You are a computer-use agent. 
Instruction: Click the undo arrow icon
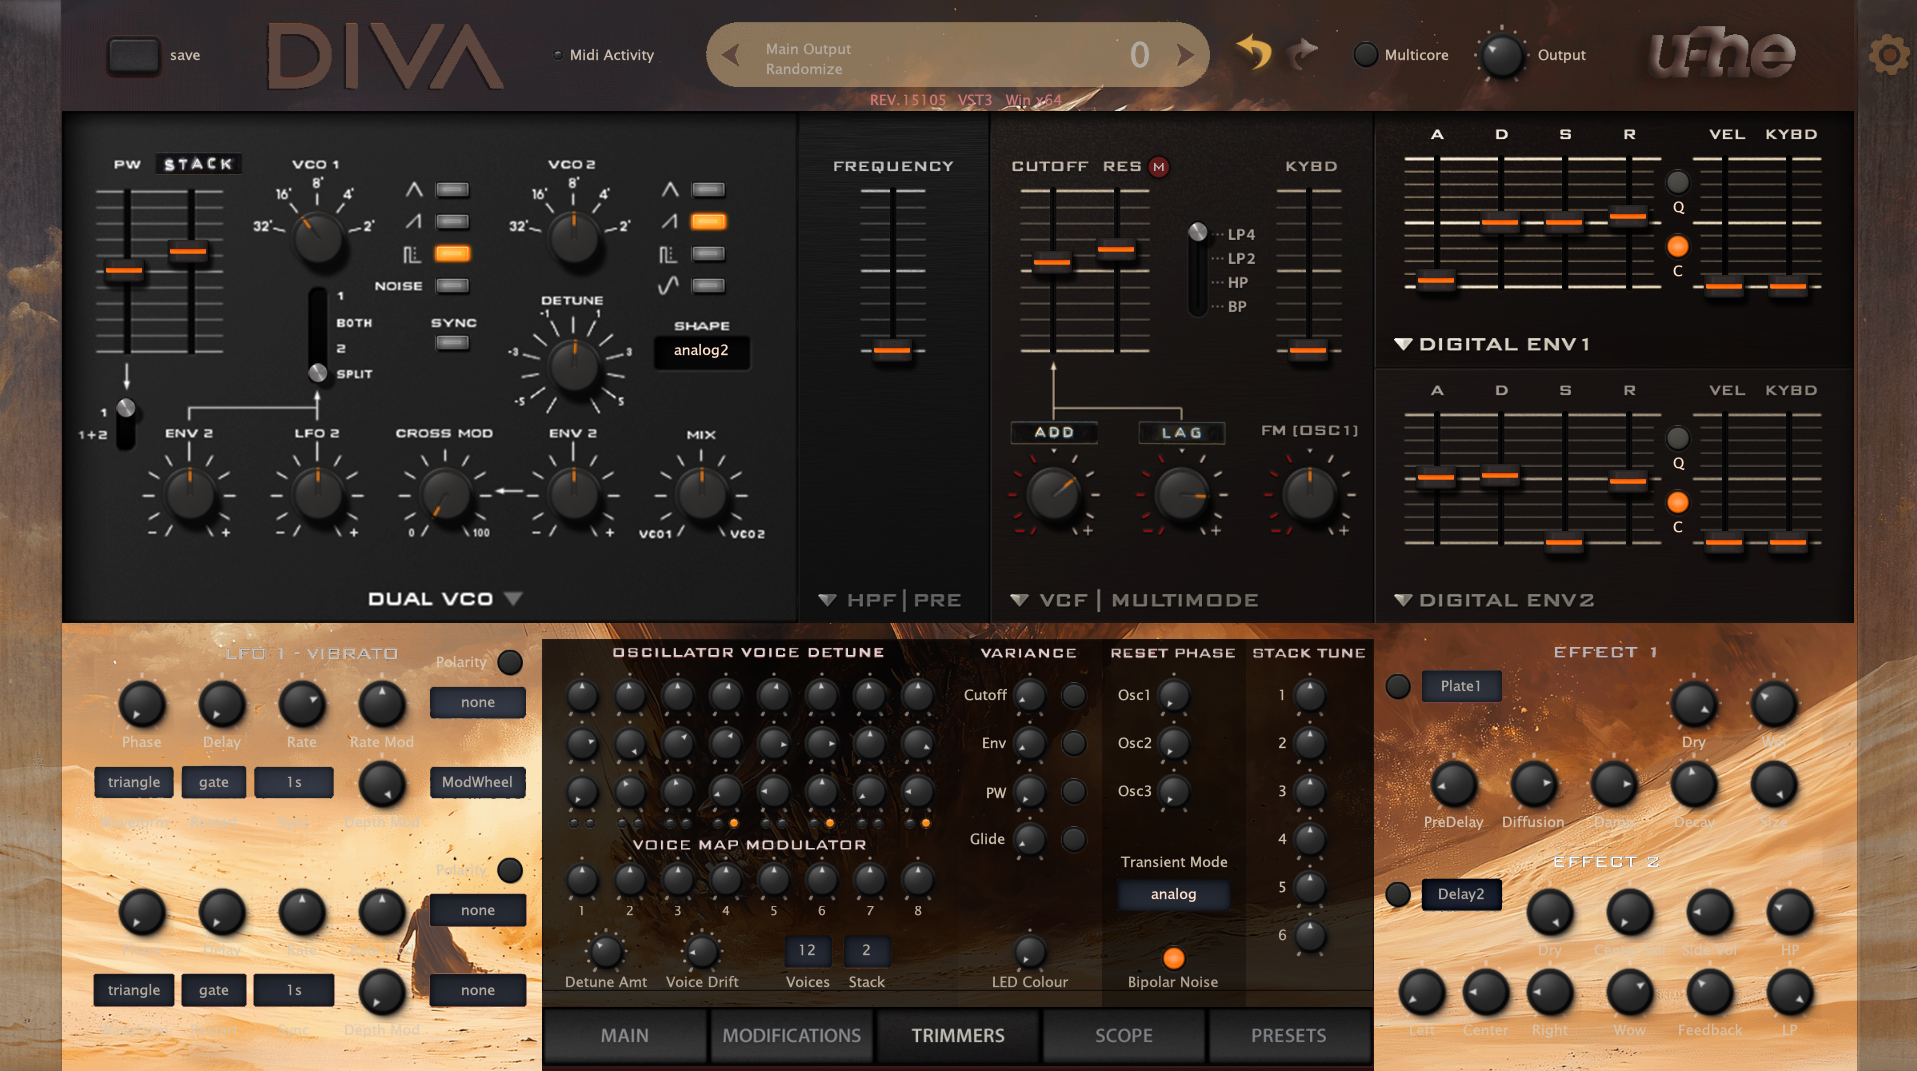[1254, 52]
